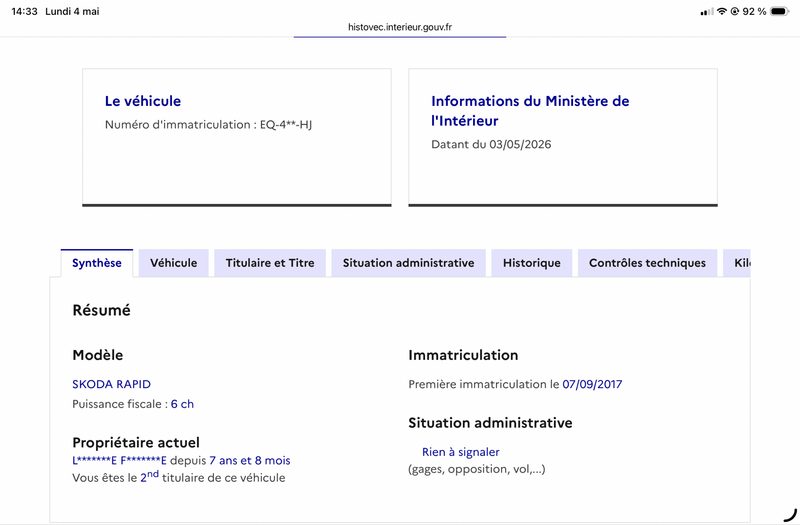Image resolution: width=800 pixels, height=525 pixels.
Task: Select the Situation administrative tab
Action: (x=408, y=263)
